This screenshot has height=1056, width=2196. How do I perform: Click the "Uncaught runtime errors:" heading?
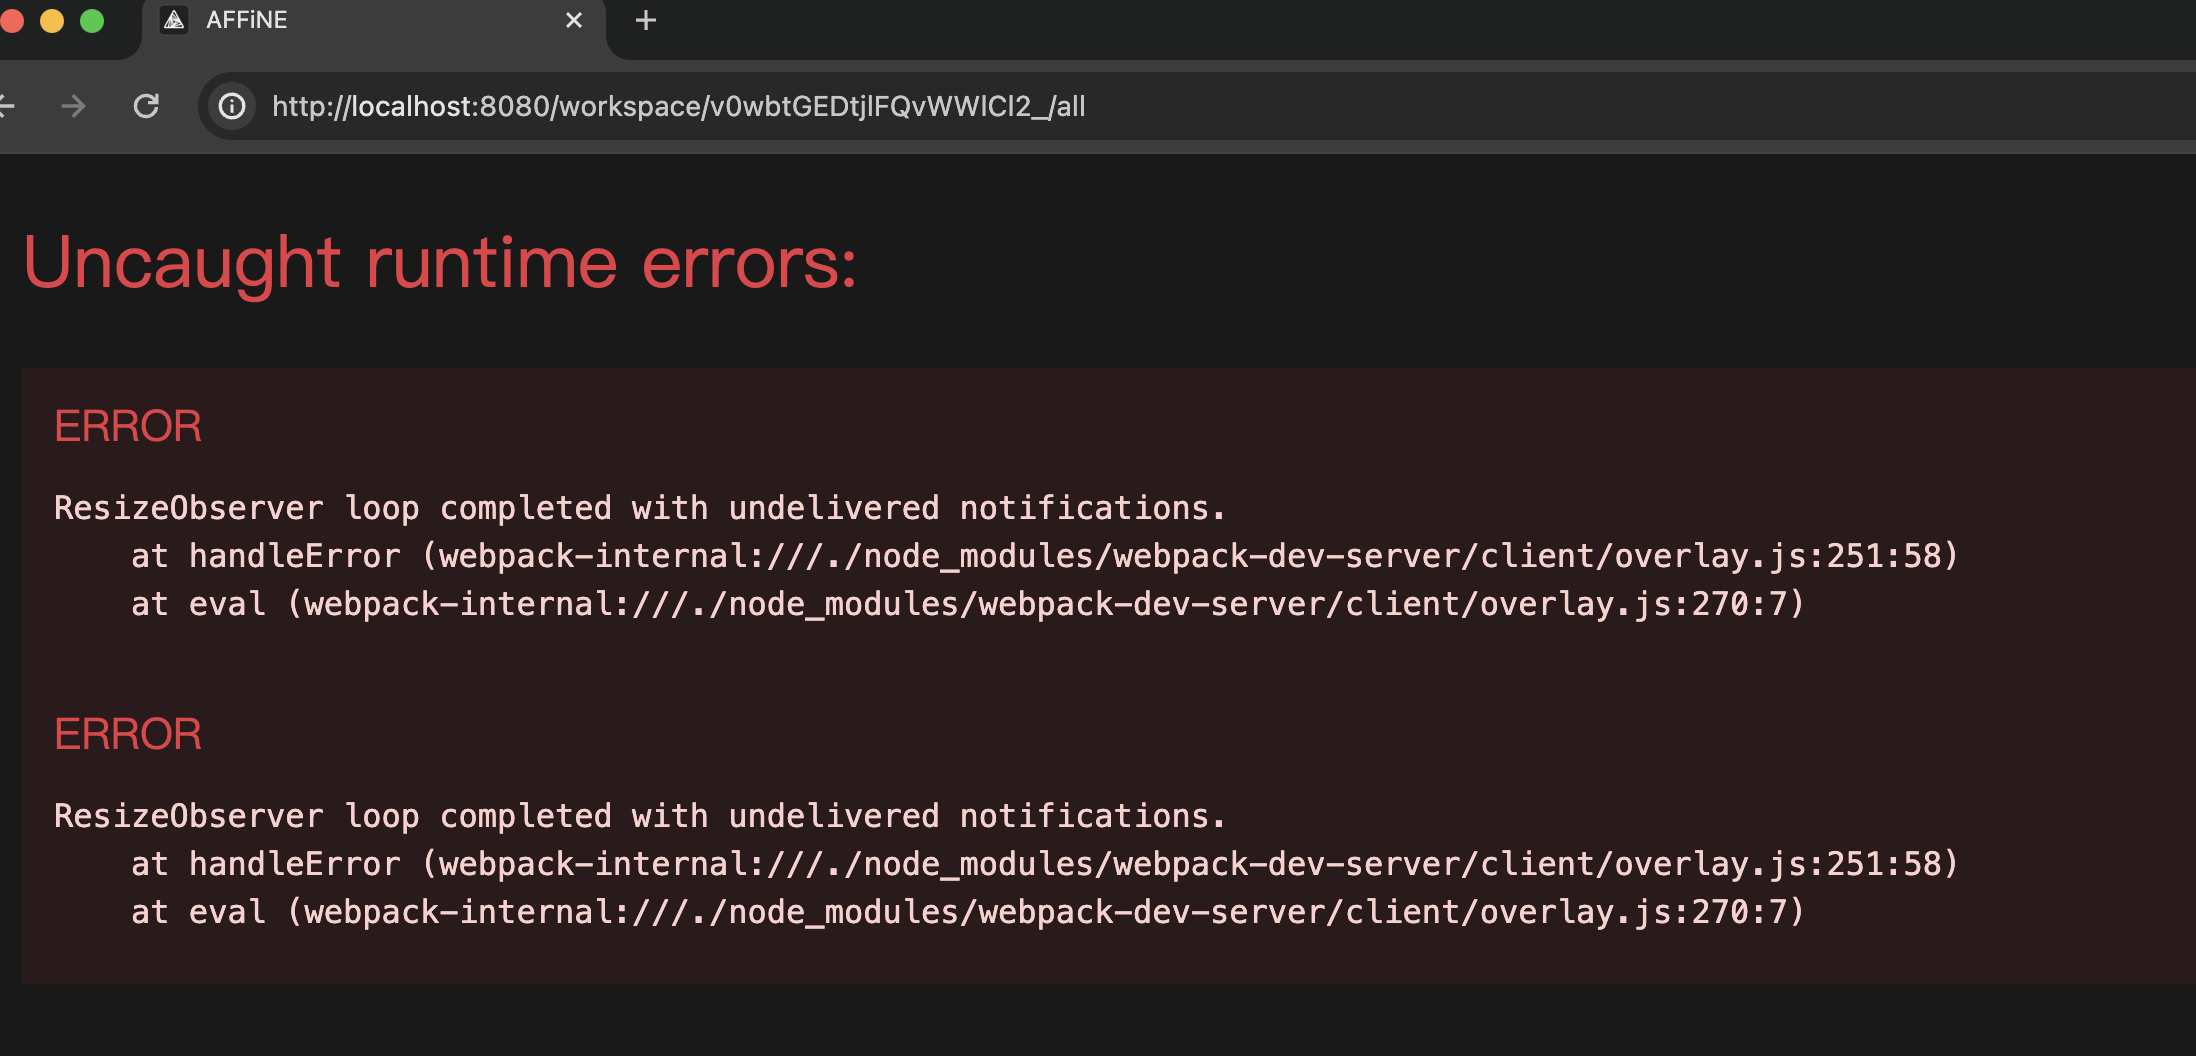440,263
